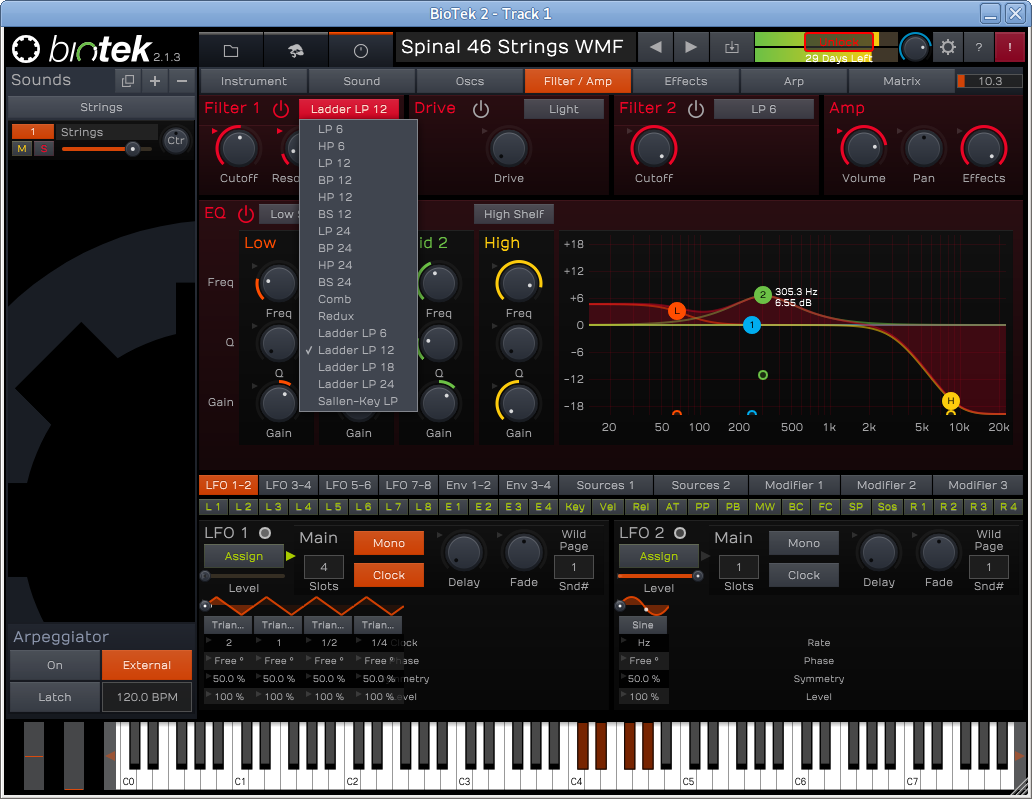Click the Key modulation source button

575,507
